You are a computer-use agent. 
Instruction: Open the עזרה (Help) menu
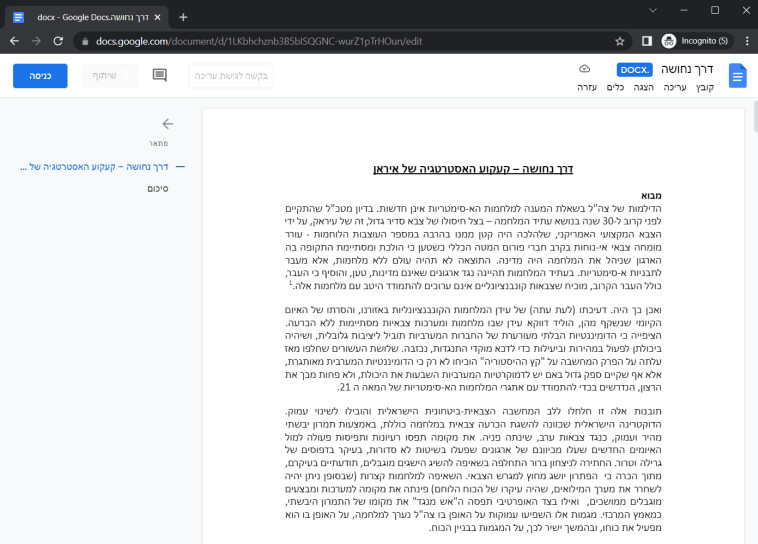[587, 88]
